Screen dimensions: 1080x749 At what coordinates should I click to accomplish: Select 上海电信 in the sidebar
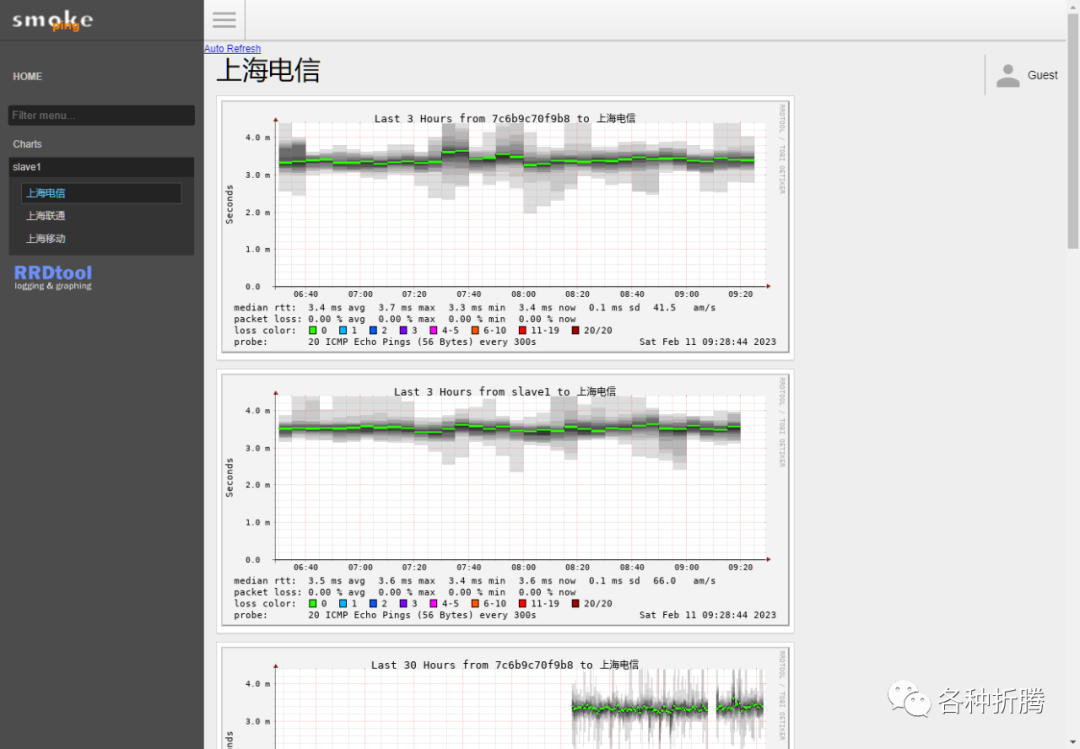[x=101, y=193]
